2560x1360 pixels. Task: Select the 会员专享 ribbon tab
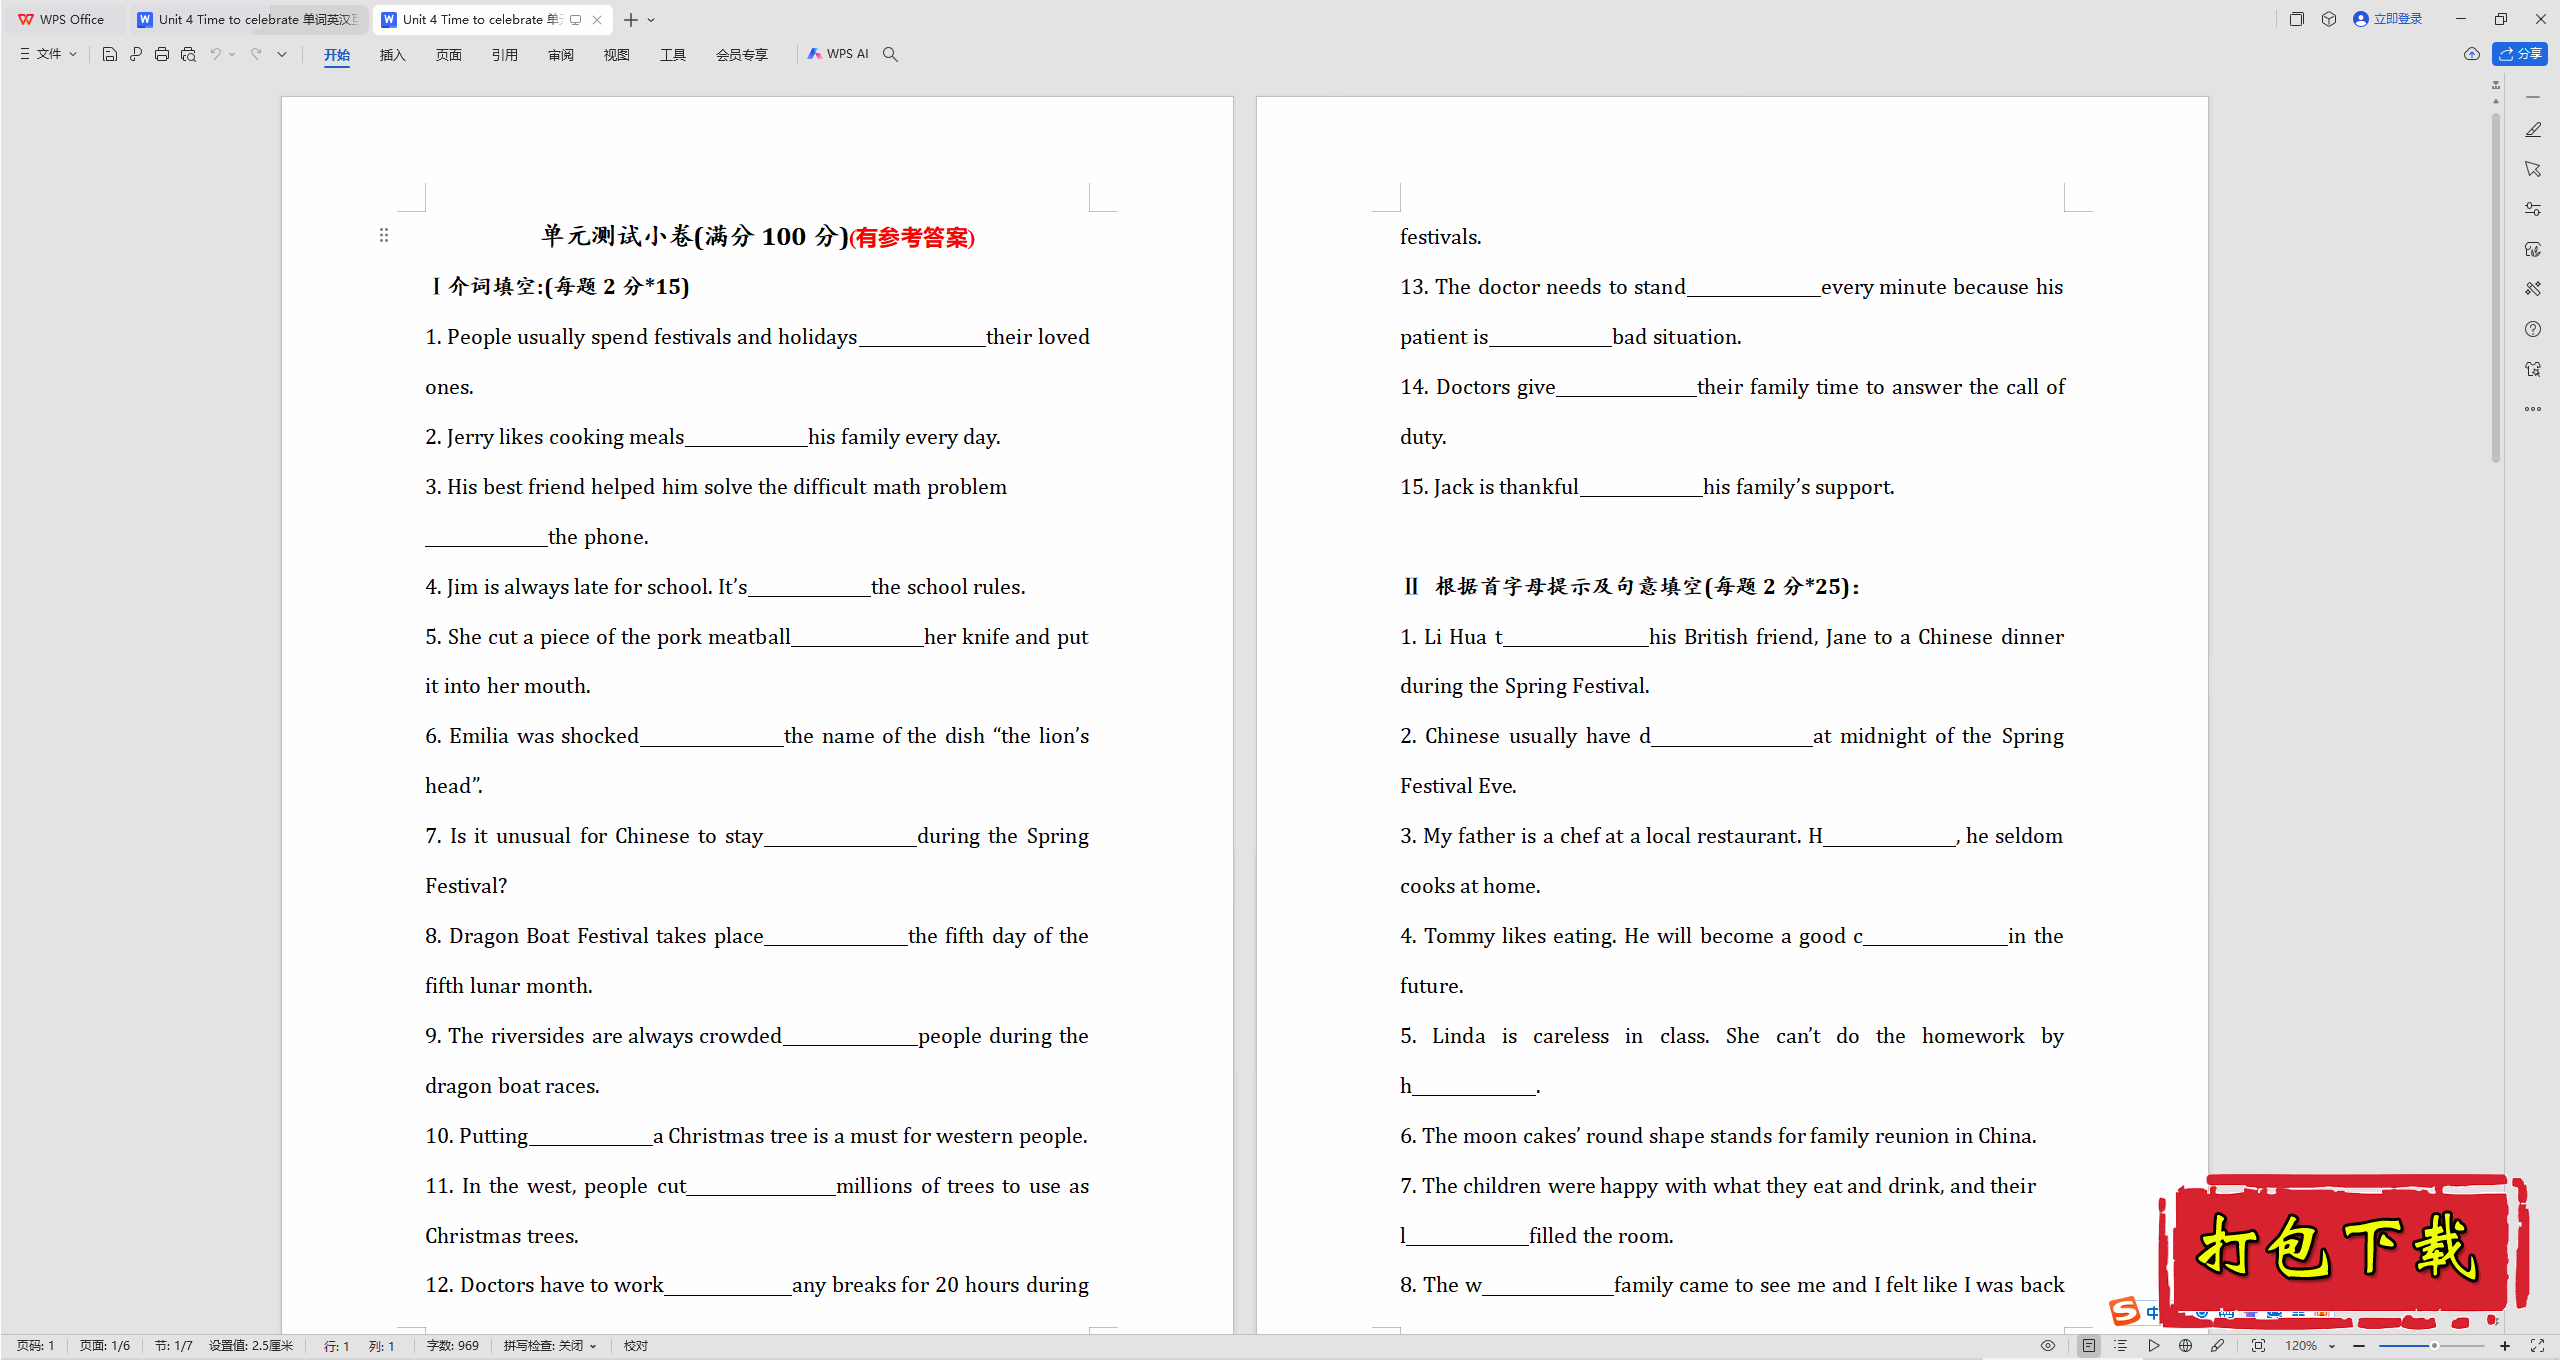(742, 55)
